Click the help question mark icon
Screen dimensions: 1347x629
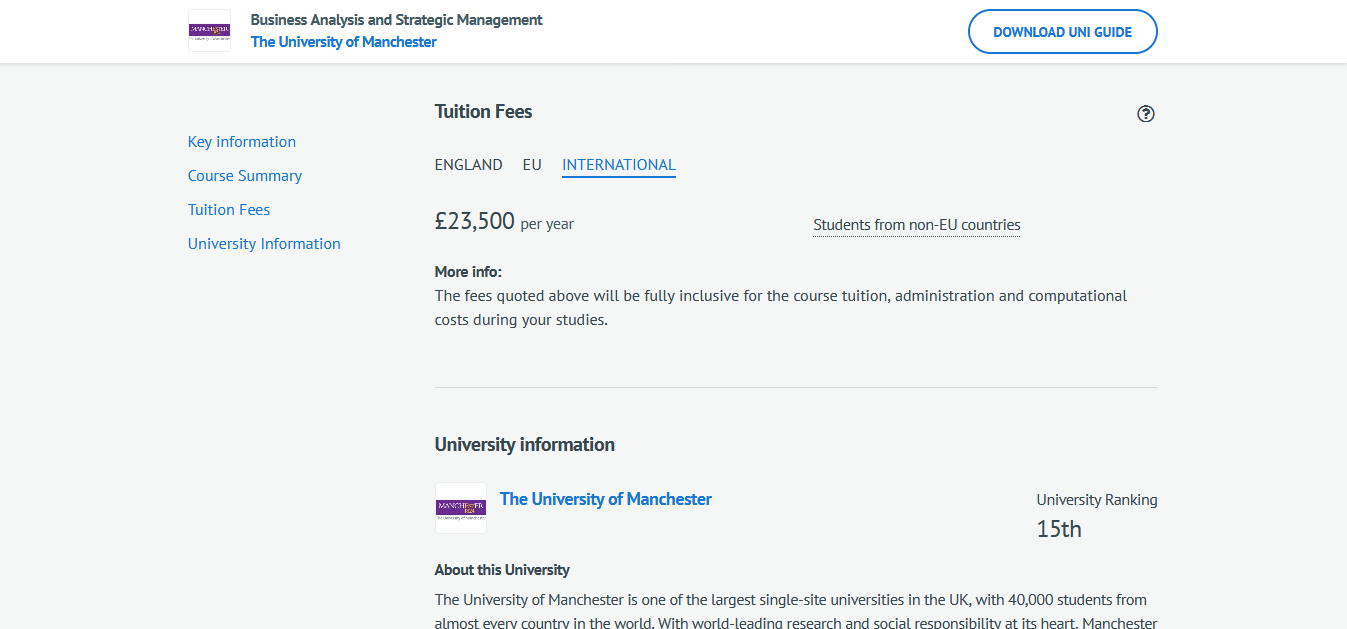[1146, 114]
